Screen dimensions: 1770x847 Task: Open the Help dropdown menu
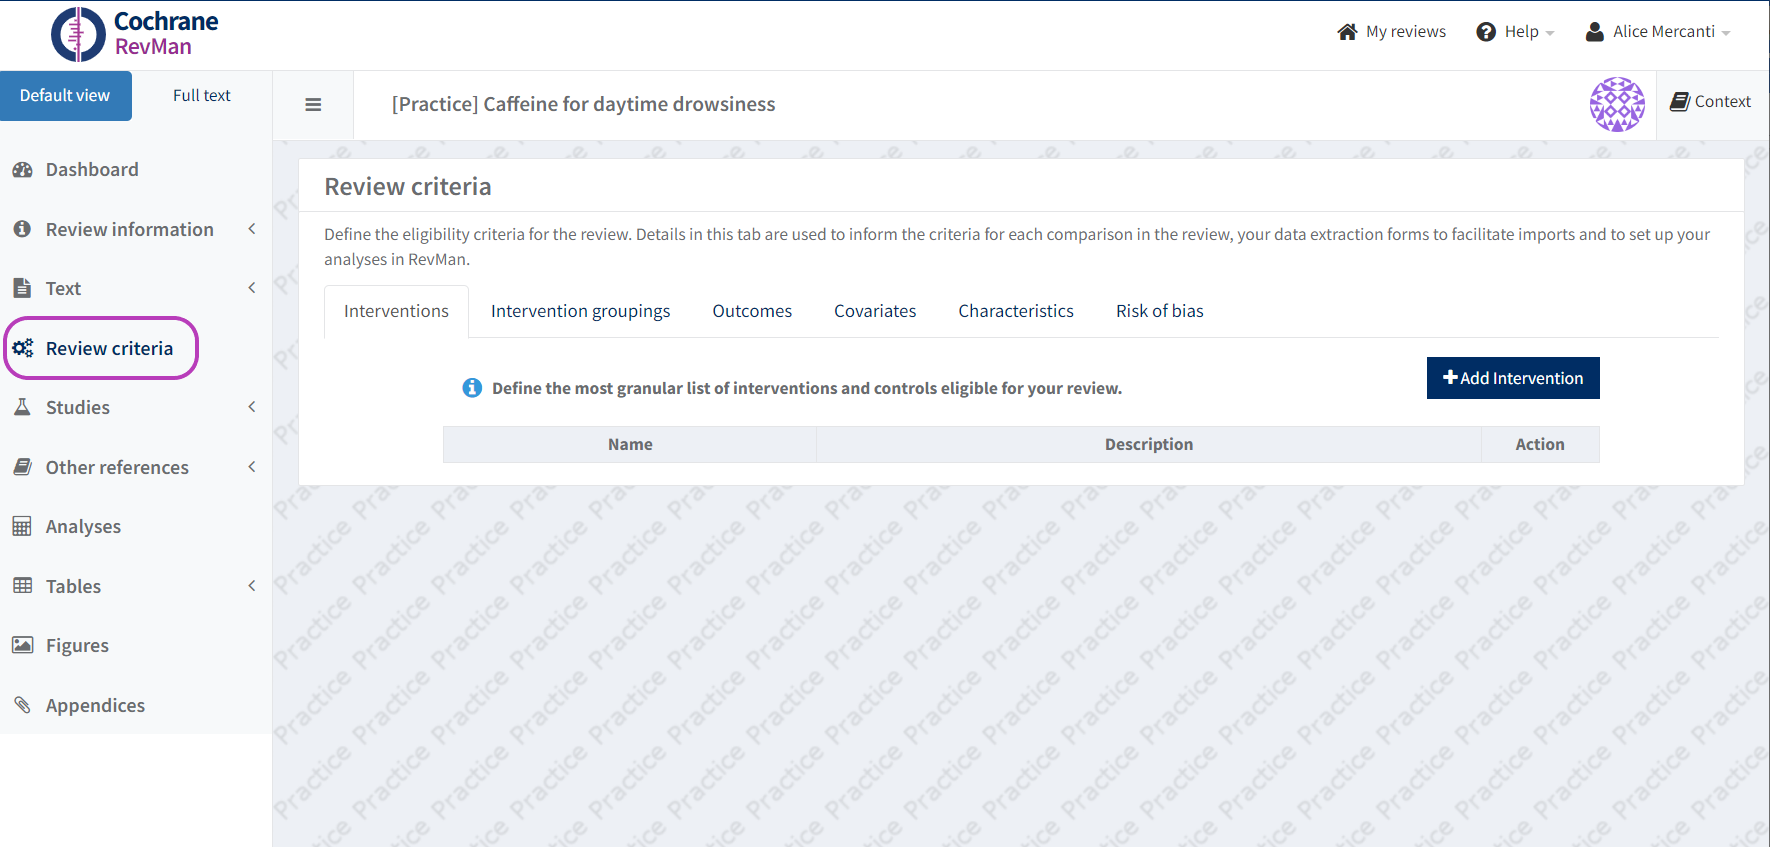(1515, 32)
